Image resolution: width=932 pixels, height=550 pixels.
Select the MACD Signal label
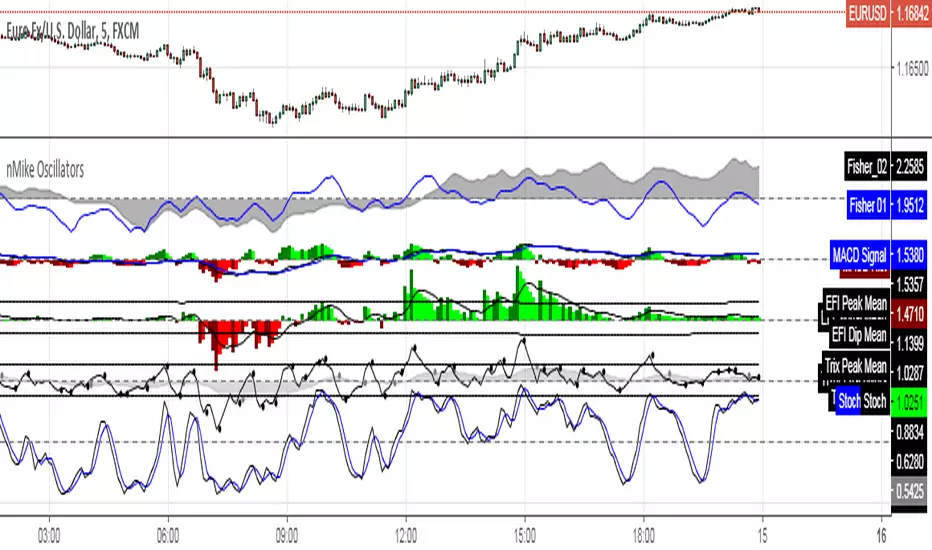click(859, 255)
